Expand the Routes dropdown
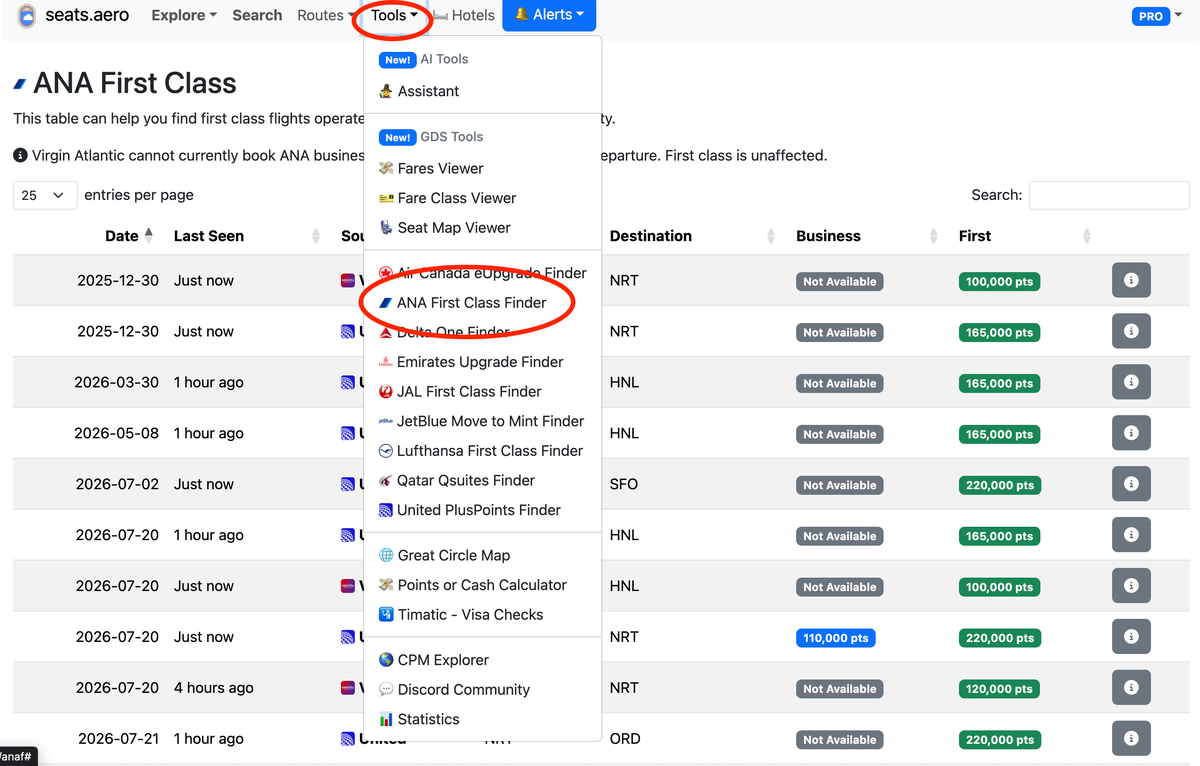 [x=326, y=15]
